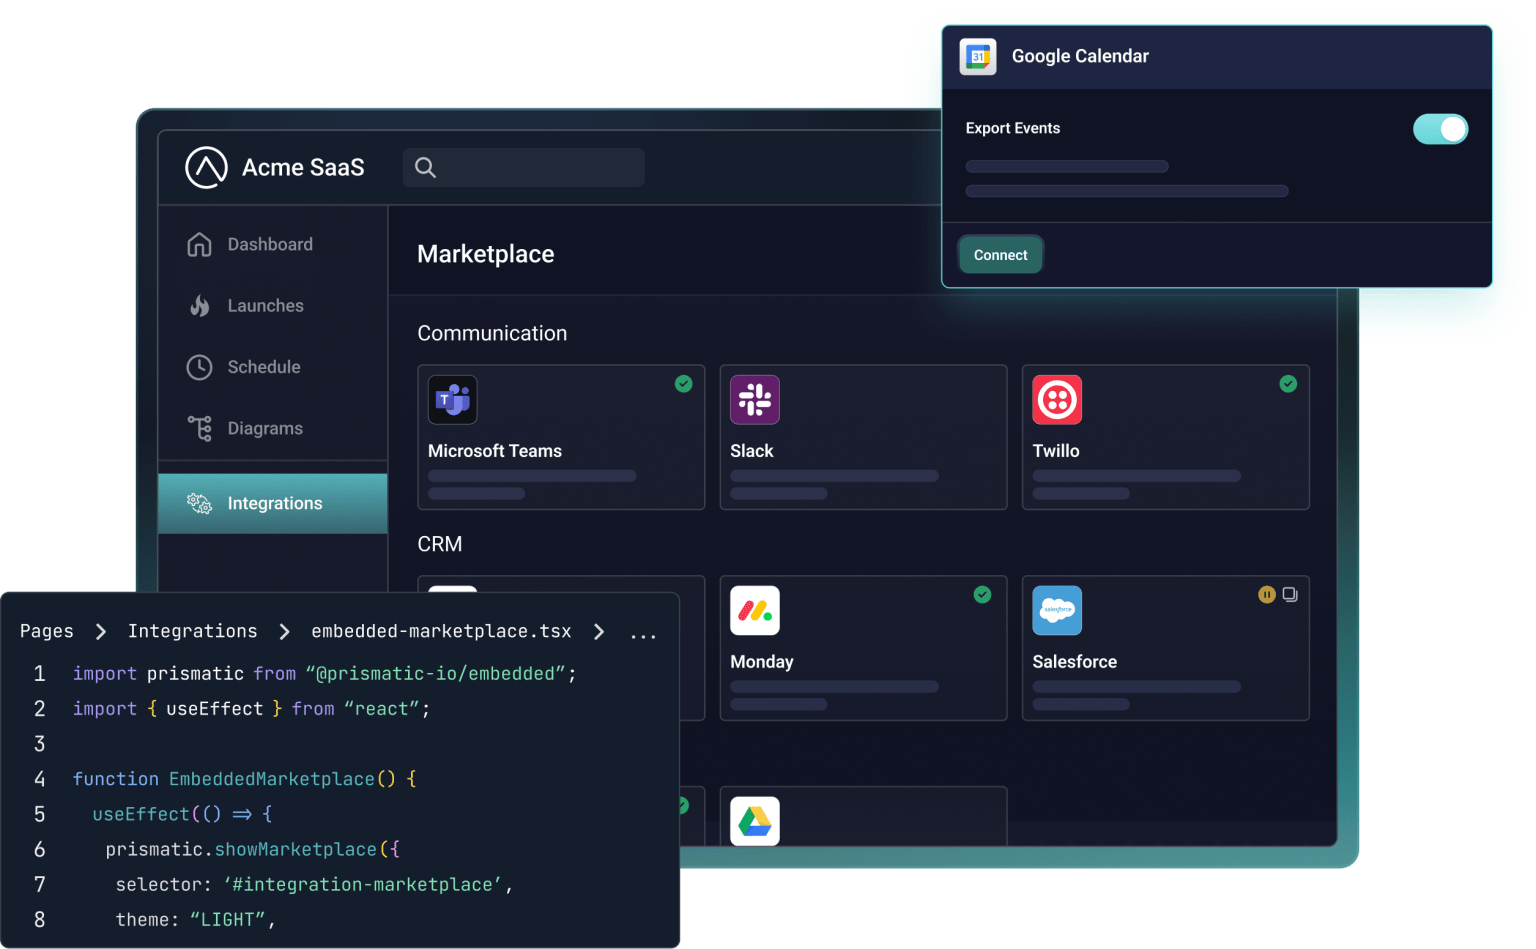Click the Microsoft Teams card title
The height and width of the screenshot is (949, 1536).
pos(495,451)
